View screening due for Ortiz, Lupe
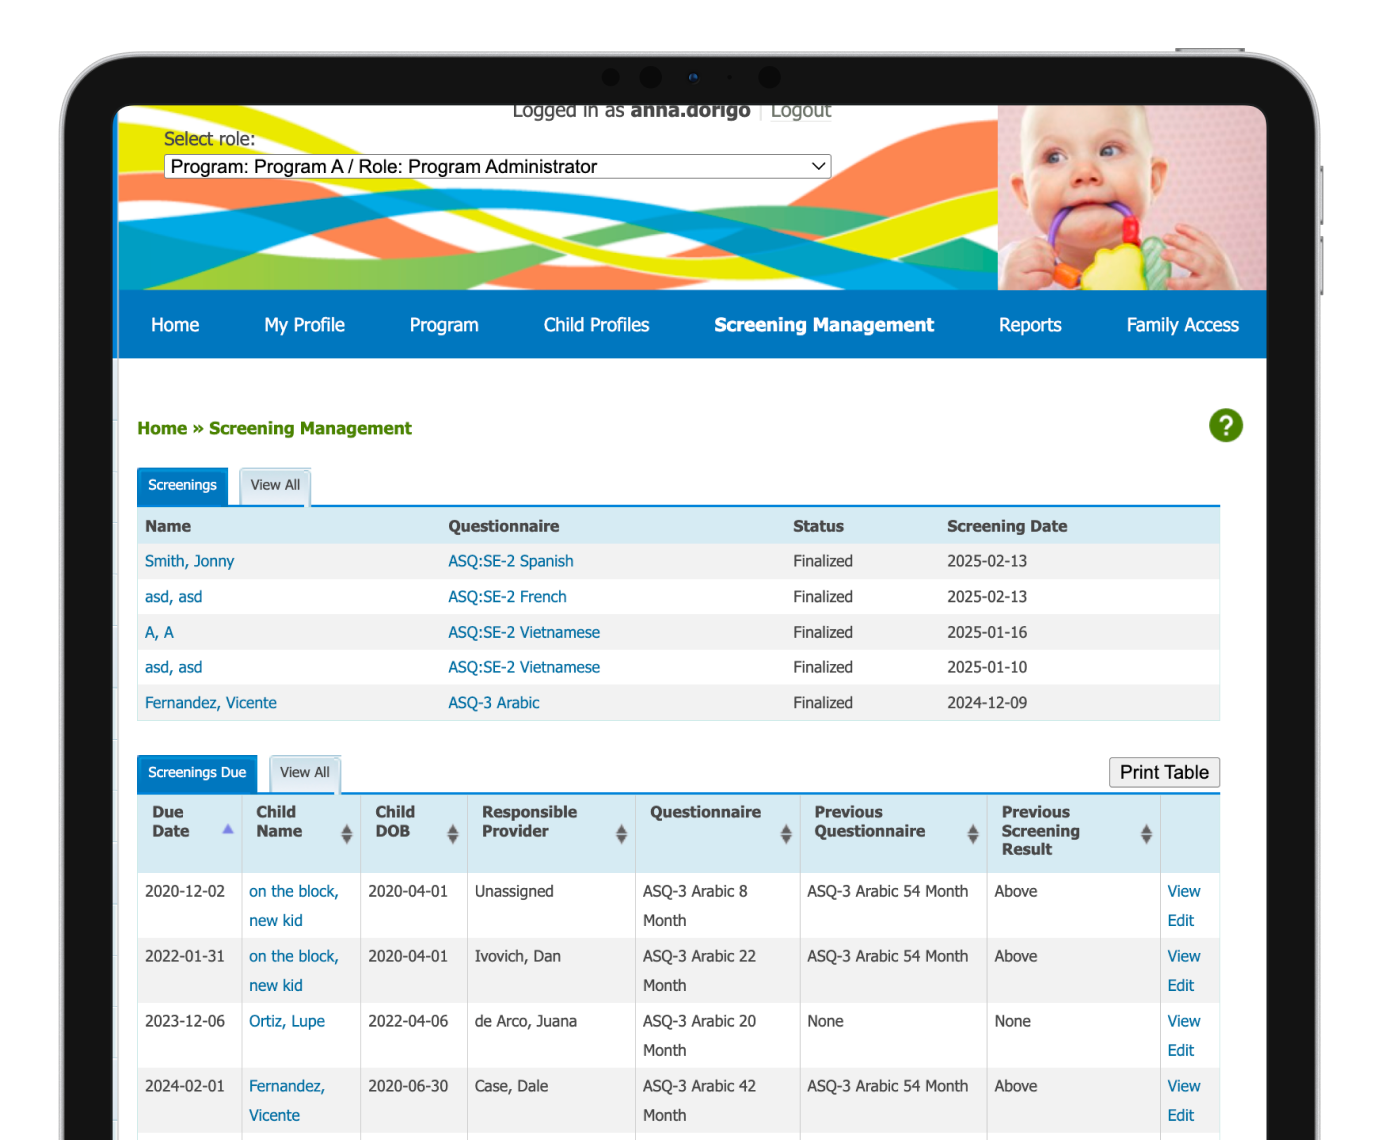The width and height of the screenshot is (1380, 1140). click(x=1183, y=1021)
